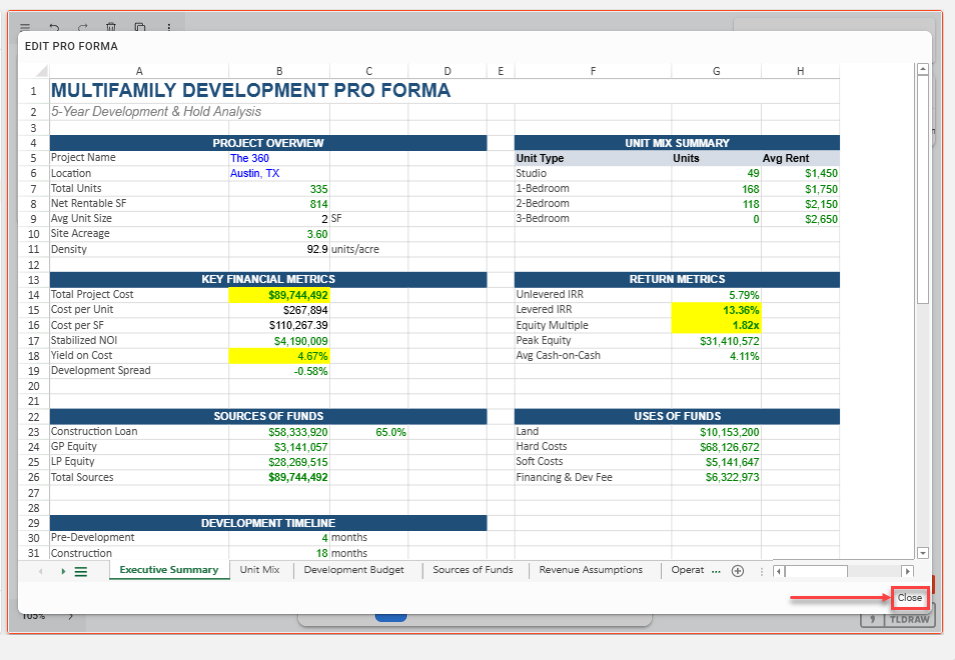
Task: Click the vertical scrollbar up arrow
Action: pos(923,69)
